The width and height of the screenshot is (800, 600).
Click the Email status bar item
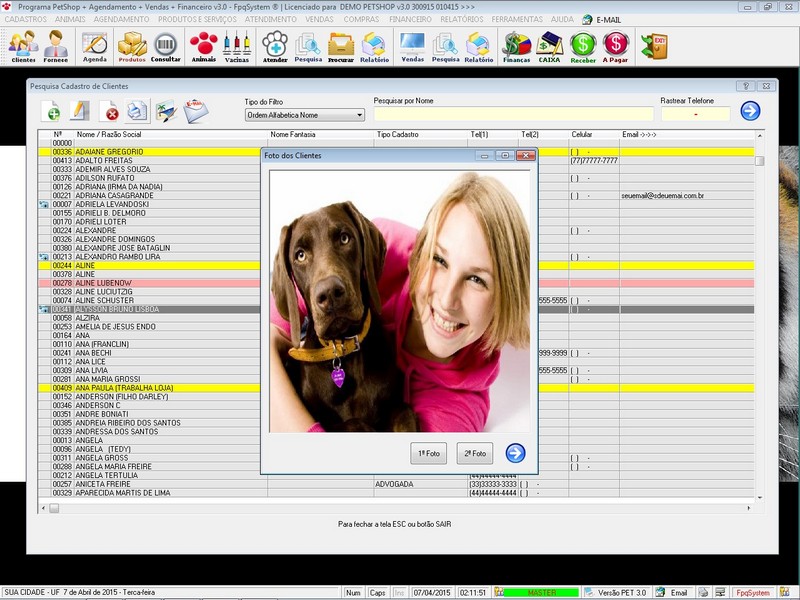pos(674,592)
